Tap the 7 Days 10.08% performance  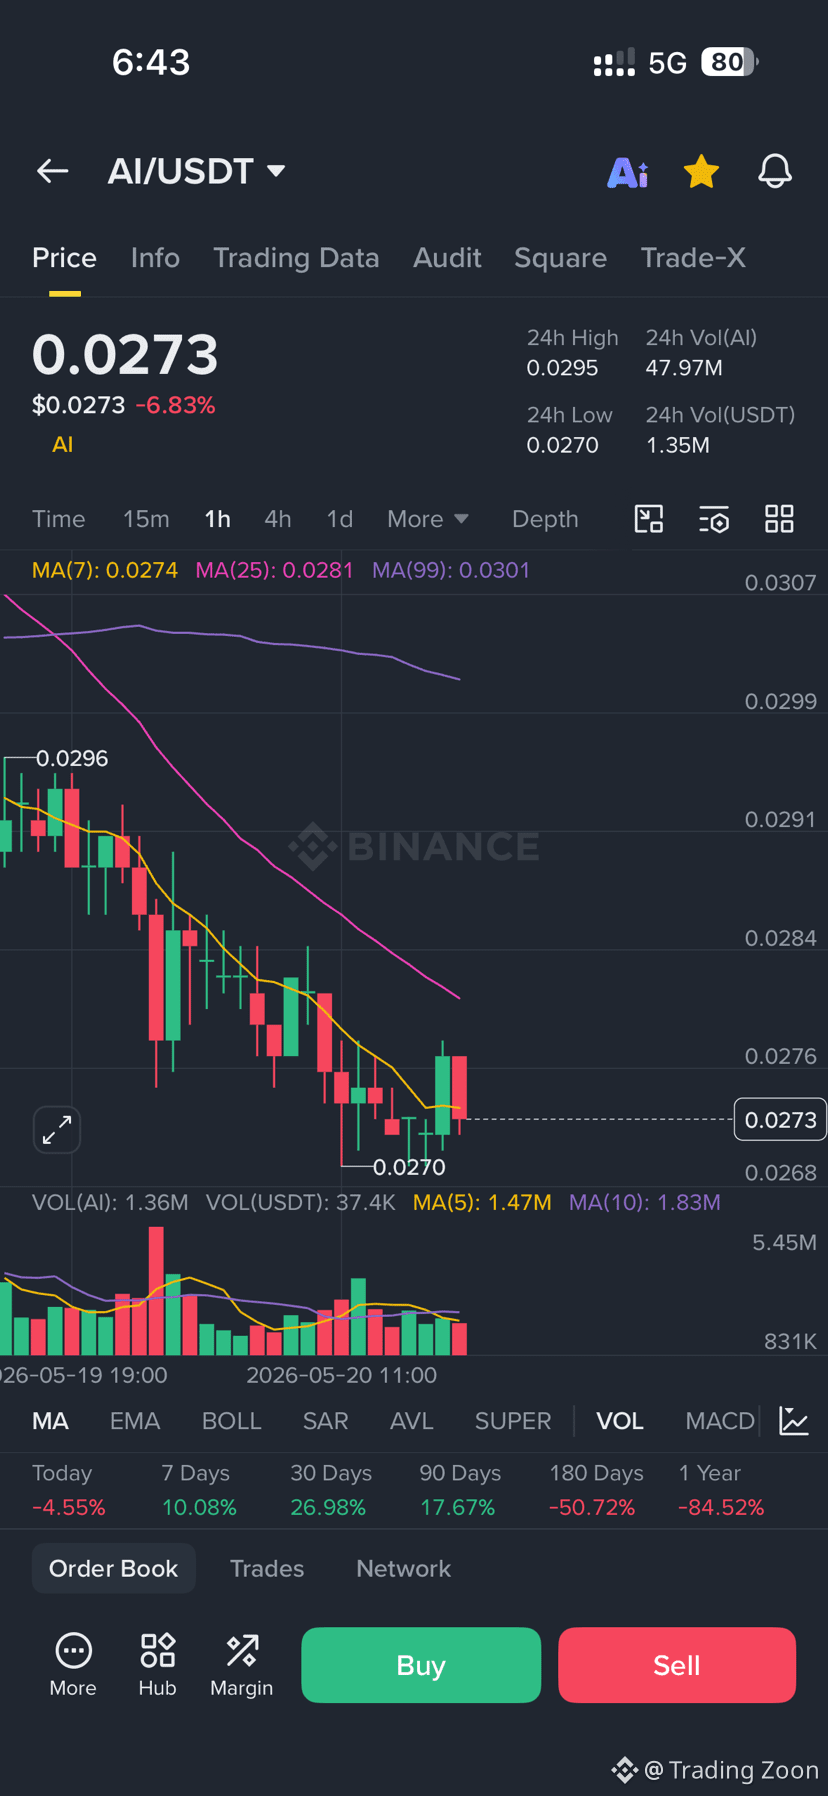(x=199, y=1490)
